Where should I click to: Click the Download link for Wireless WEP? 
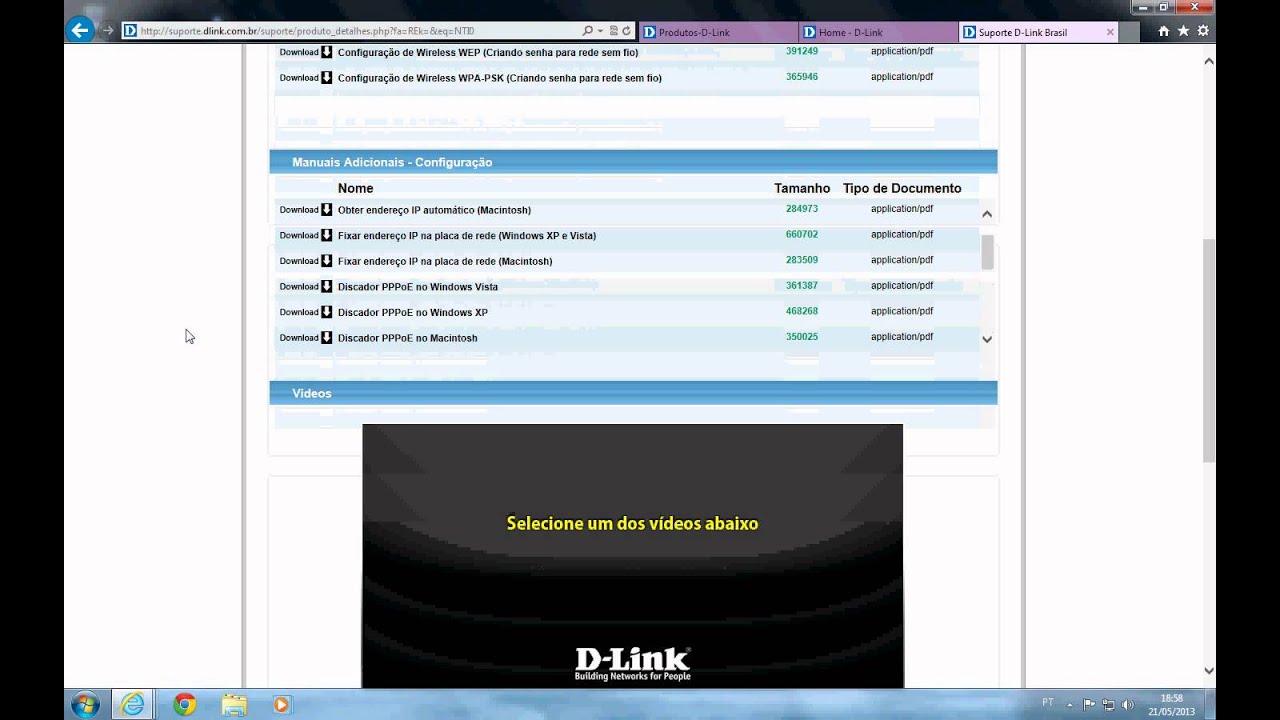(x=298, y=51)
